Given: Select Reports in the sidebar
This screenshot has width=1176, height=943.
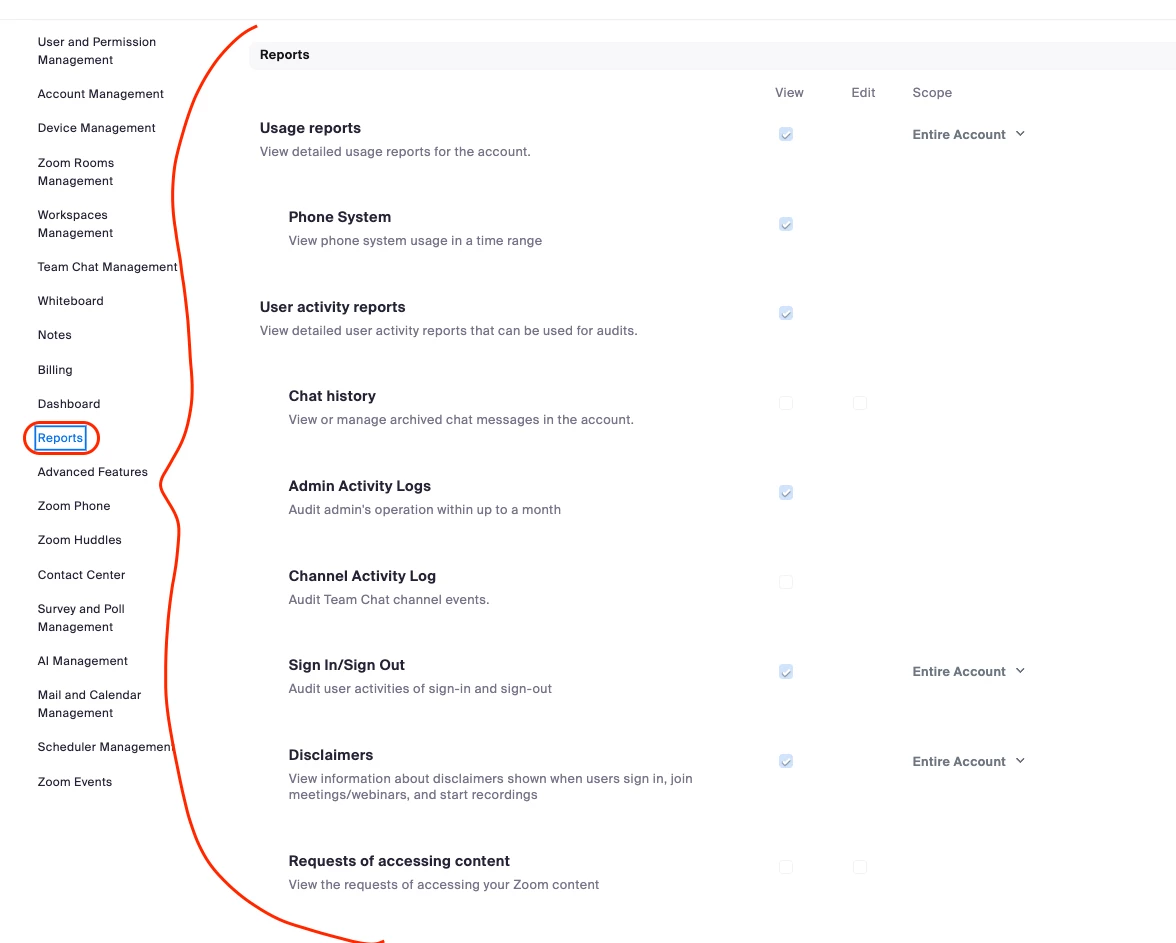Looking at the screenshot, I should pyautogui.click(x=60, y=438).
